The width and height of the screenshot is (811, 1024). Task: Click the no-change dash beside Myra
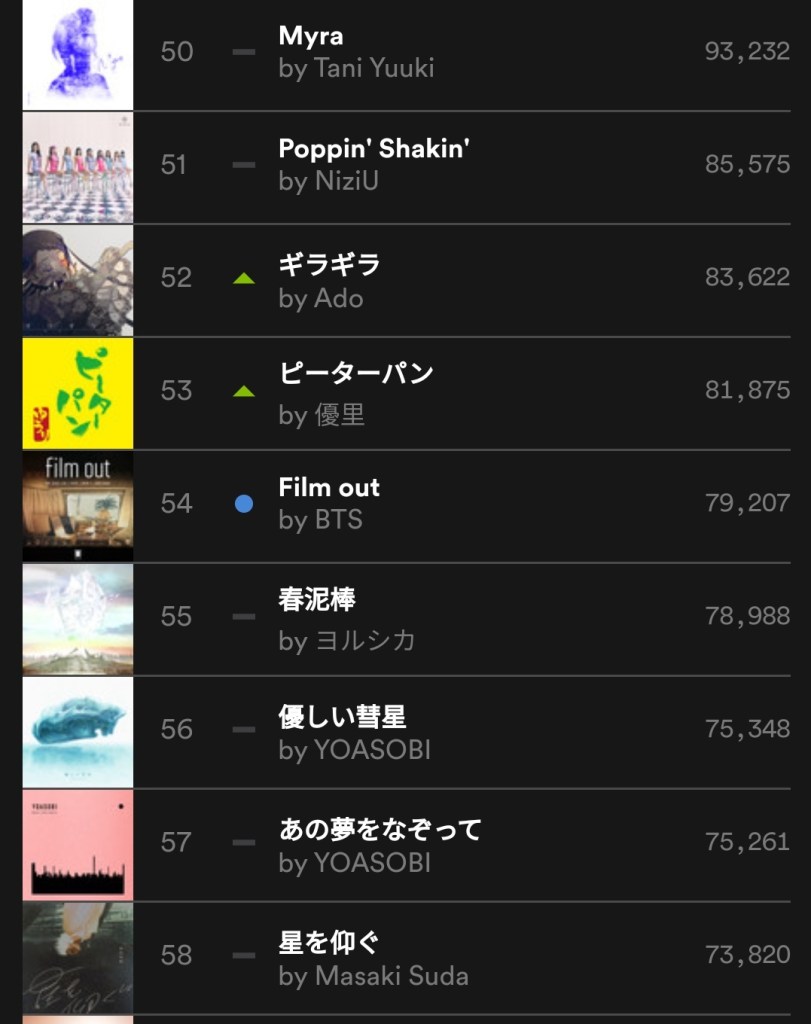(244, 52)
